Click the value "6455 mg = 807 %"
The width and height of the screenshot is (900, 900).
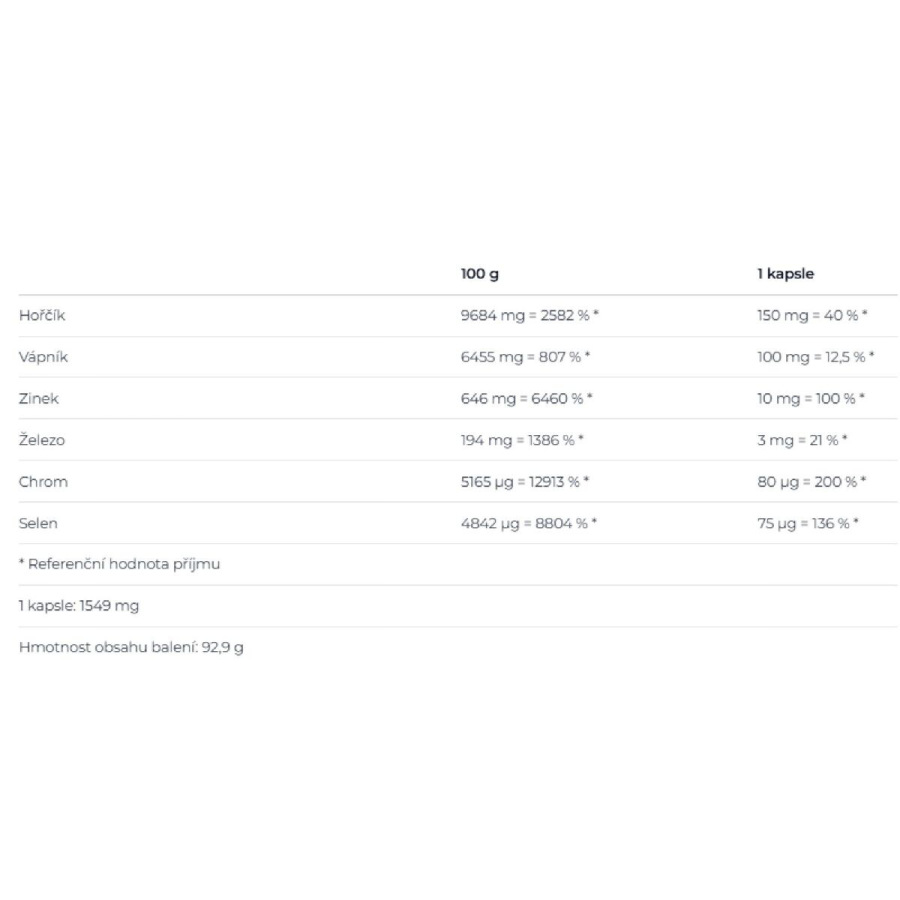(525, 357)
